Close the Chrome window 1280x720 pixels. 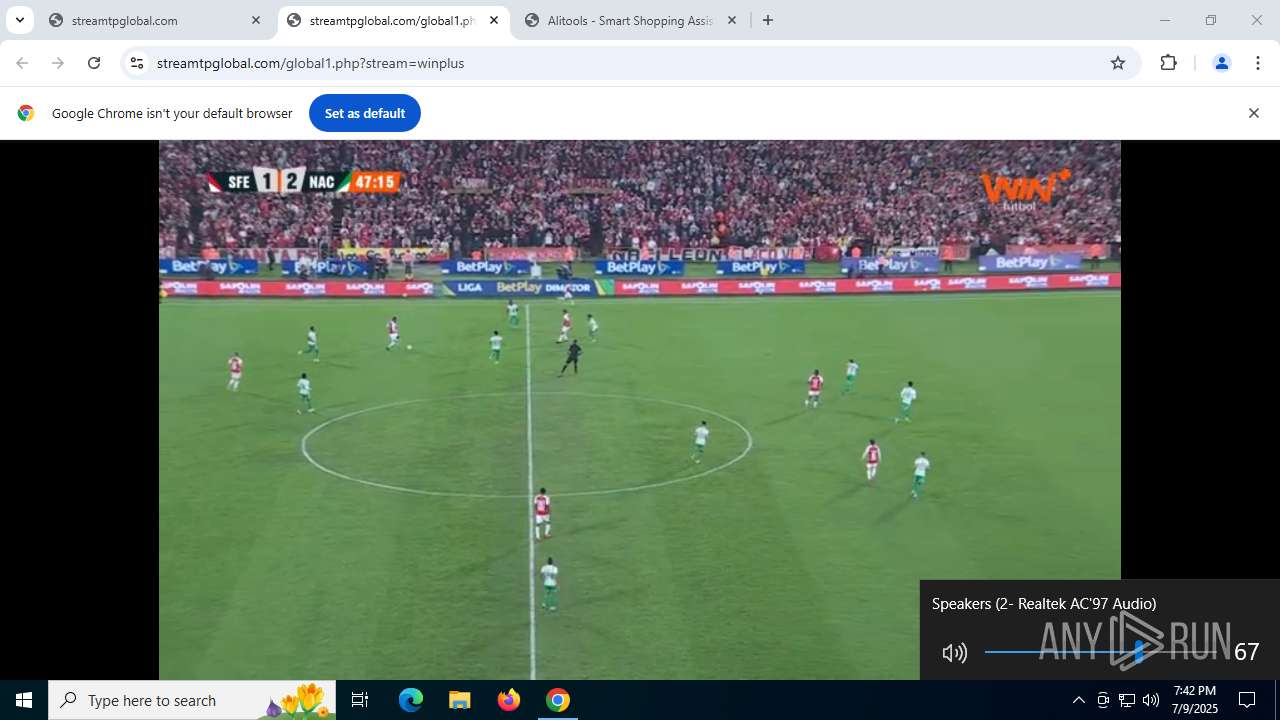point(1257,20)
